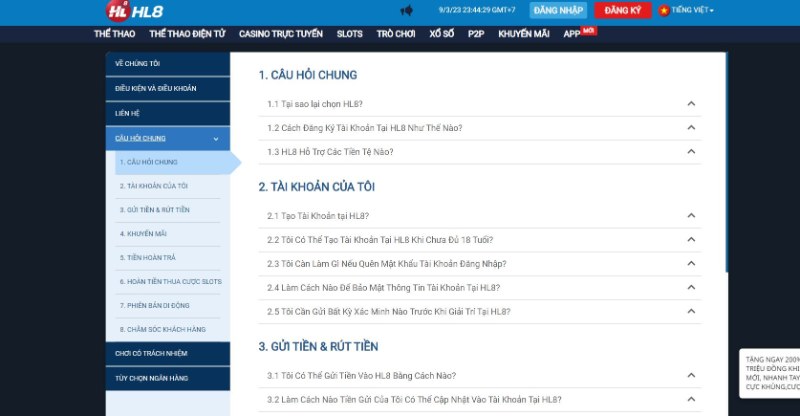
Task: Open the TIẾNG VIỆT language dropdown
Action: click(692, 10)
